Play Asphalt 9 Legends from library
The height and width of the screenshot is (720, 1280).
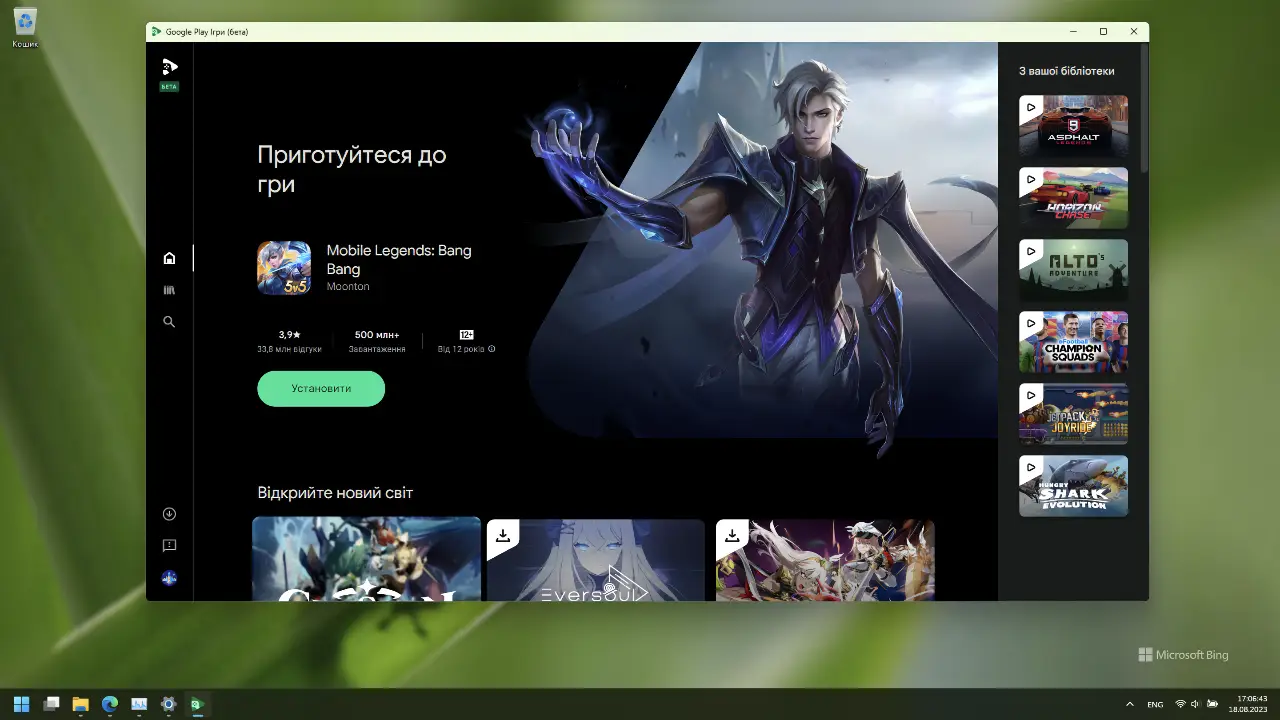point(1073,125)
